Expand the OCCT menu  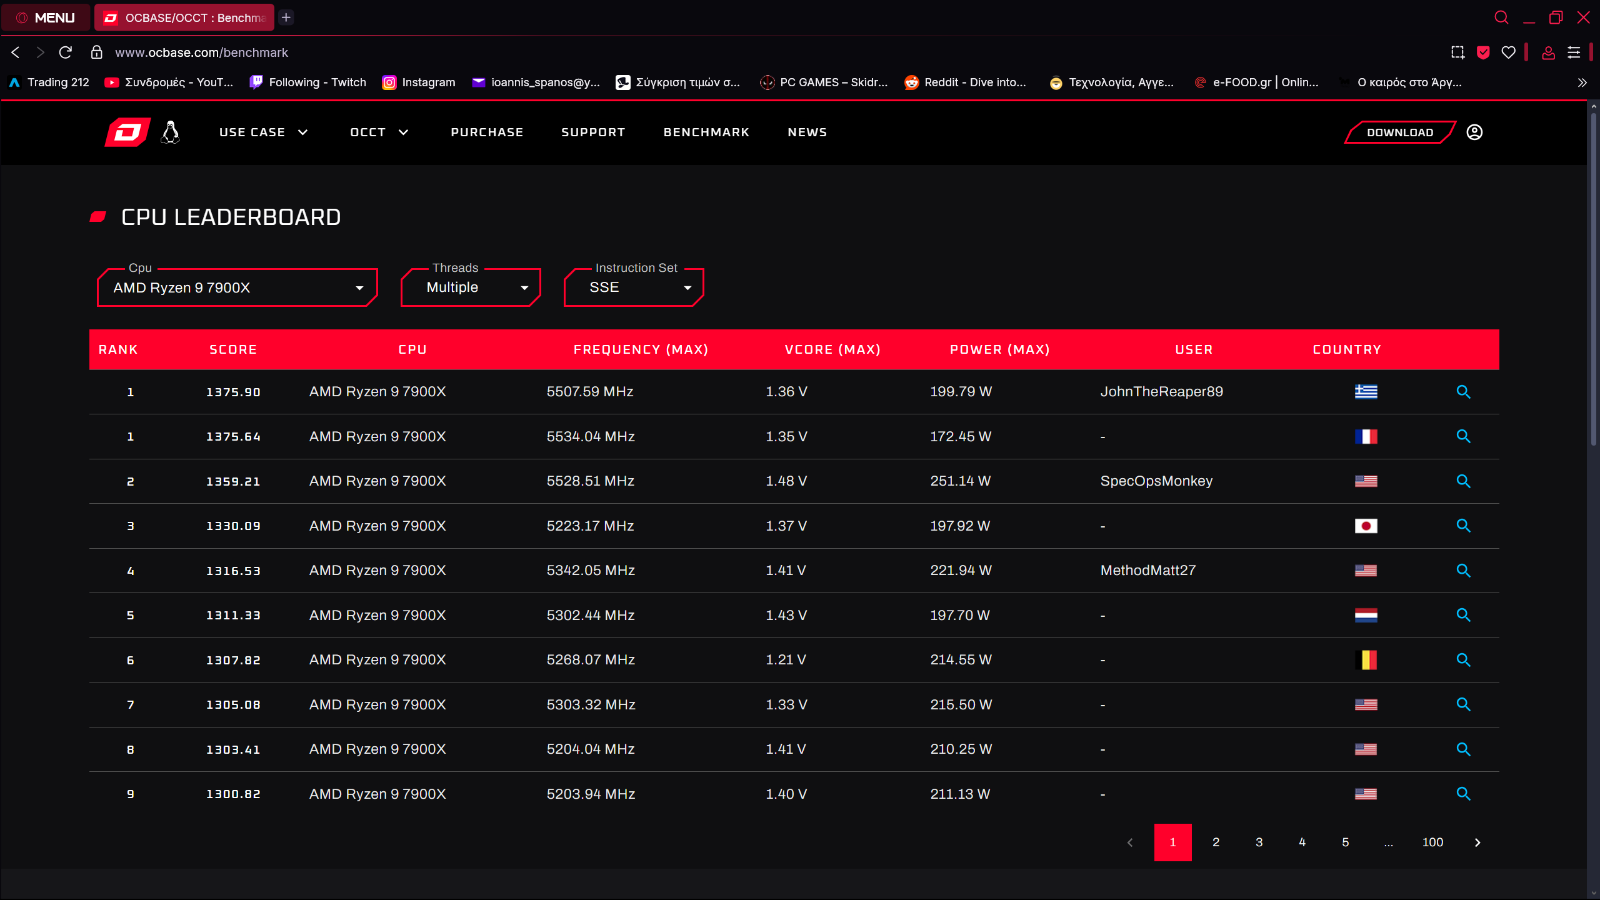coord(379,132)
